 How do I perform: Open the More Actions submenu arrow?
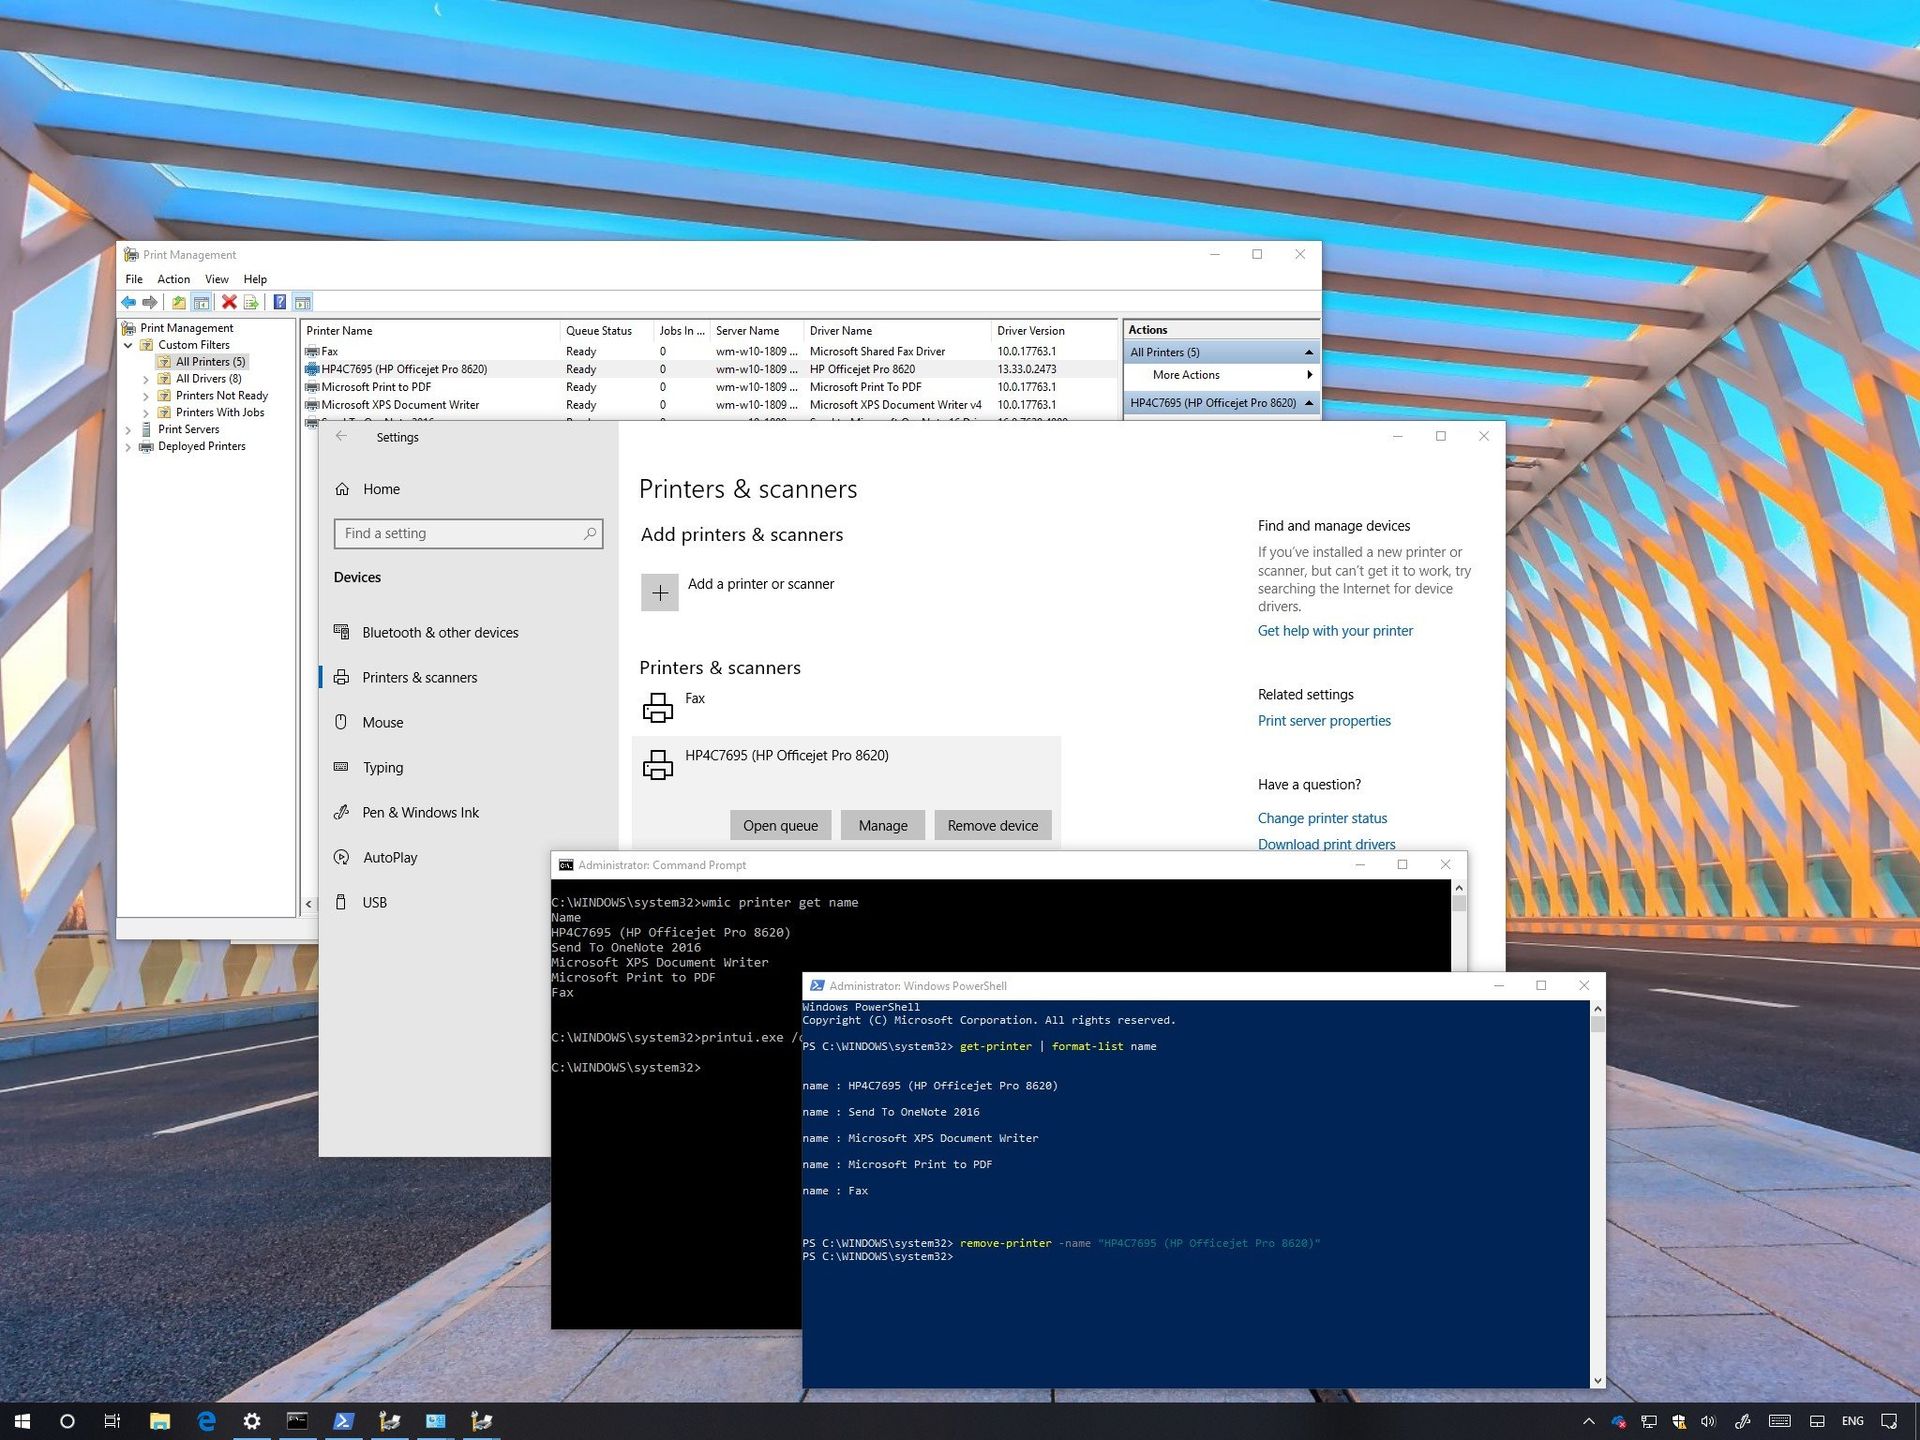click(1310, 375)
